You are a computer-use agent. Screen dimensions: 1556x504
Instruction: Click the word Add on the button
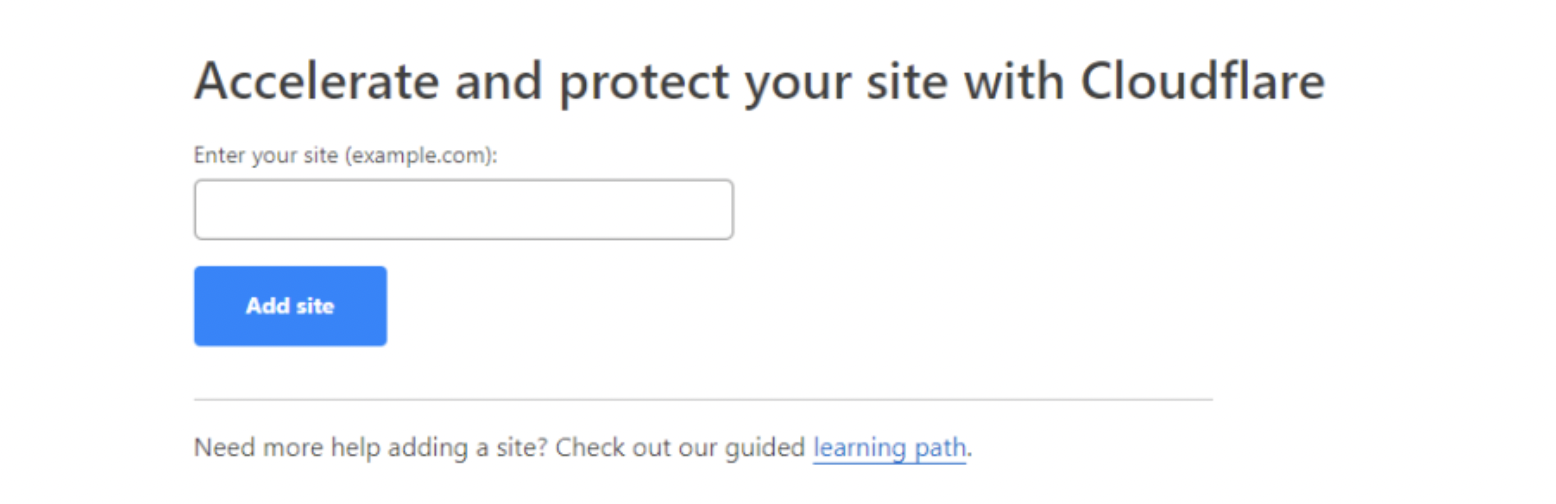pos(266,306)
